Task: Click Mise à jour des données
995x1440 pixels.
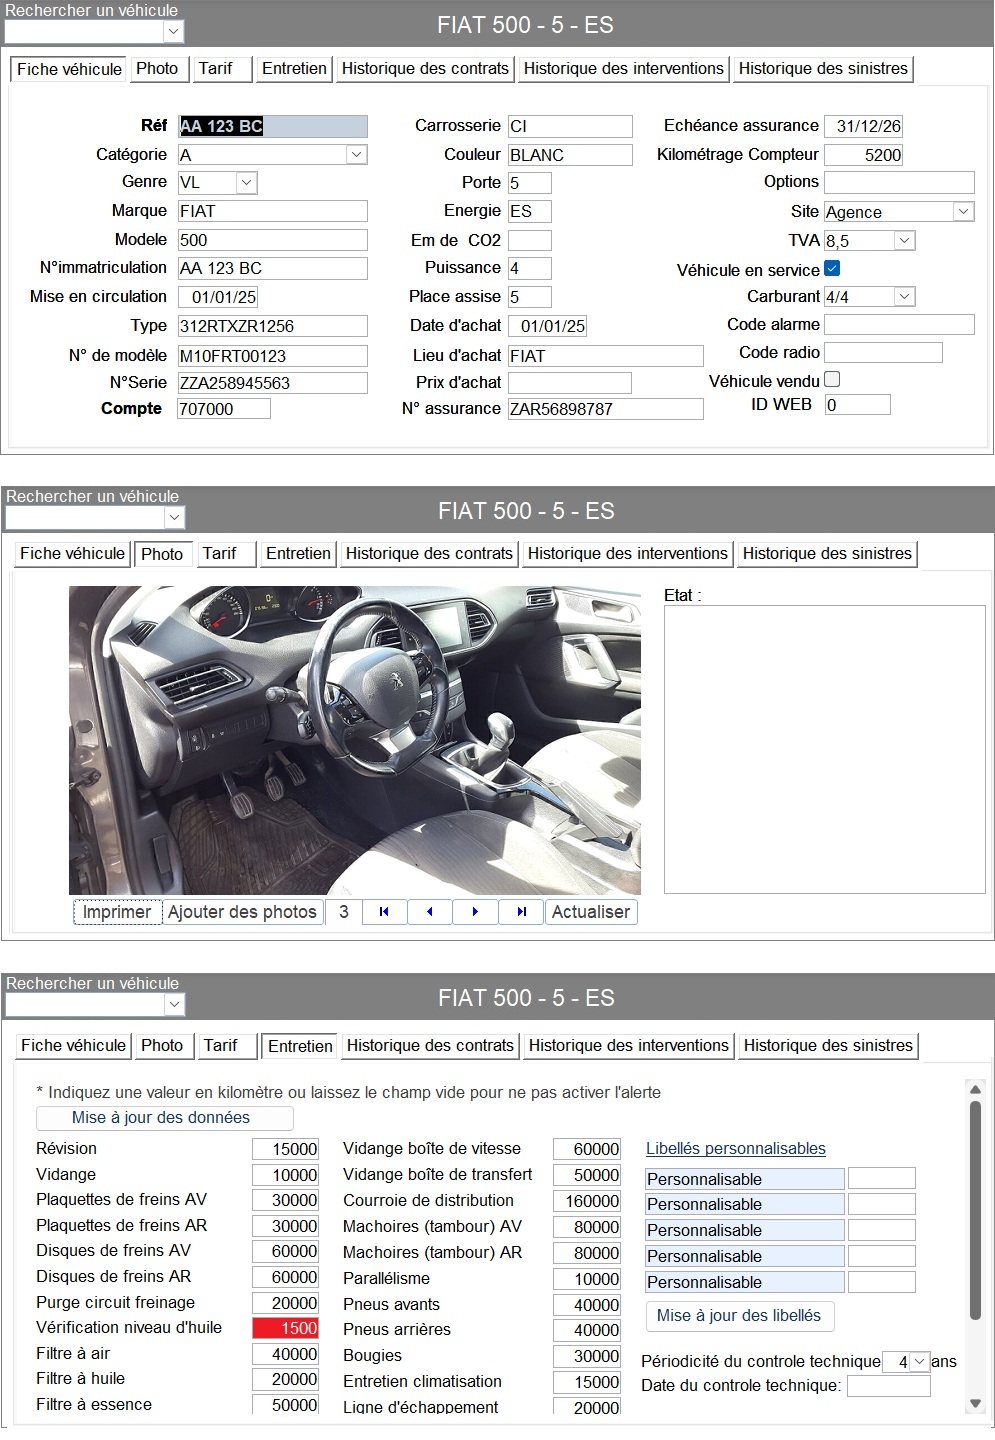Action: (x=164, y=1118)
